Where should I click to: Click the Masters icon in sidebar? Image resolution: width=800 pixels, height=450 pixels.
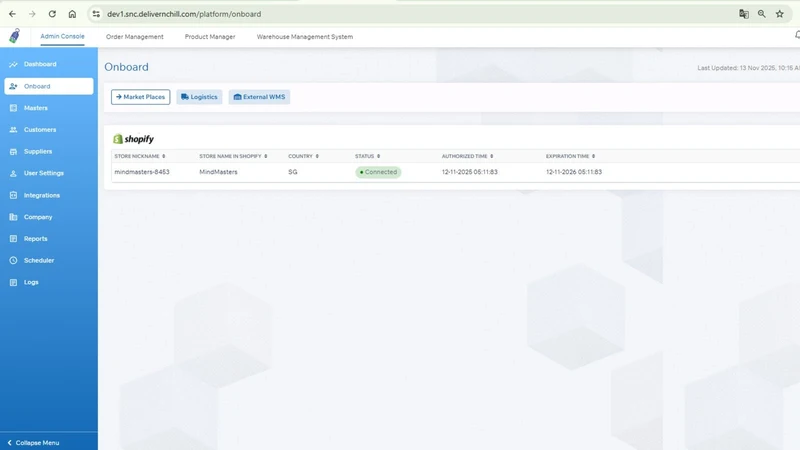point(13,108)
